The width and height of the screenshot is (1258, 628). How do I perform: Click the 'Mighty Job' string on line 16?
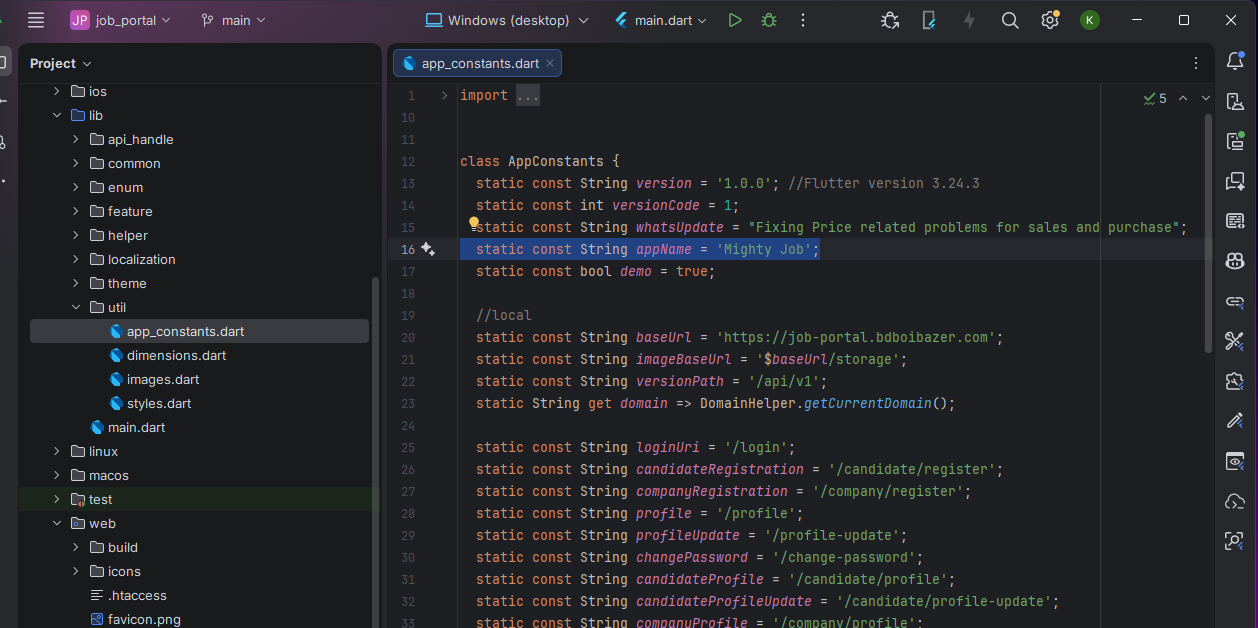tap(763, 249)
